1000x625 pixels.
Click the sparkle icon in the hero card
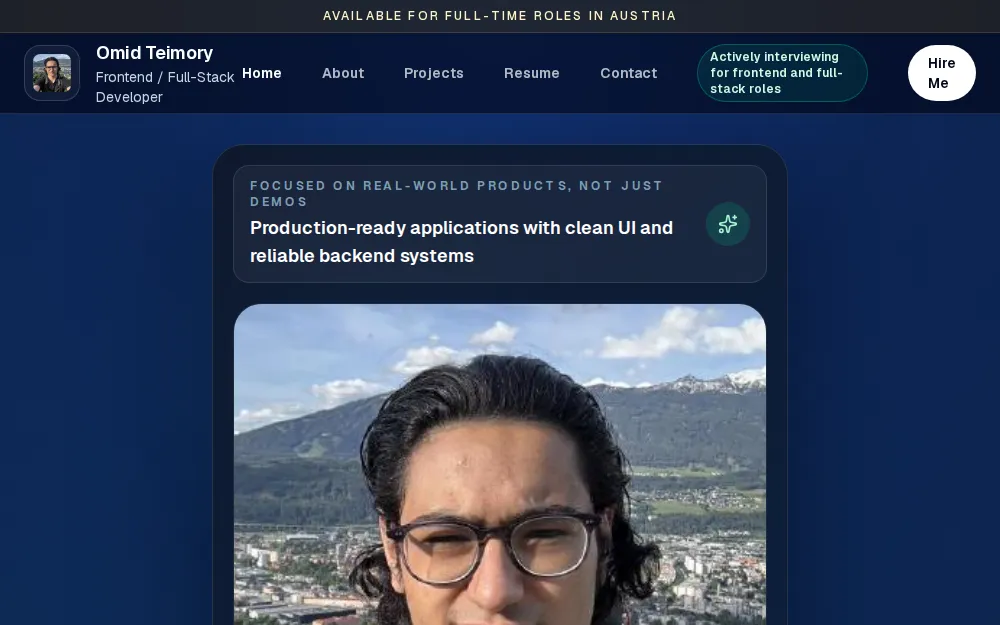pyautogui.click(x=728, y=224)
